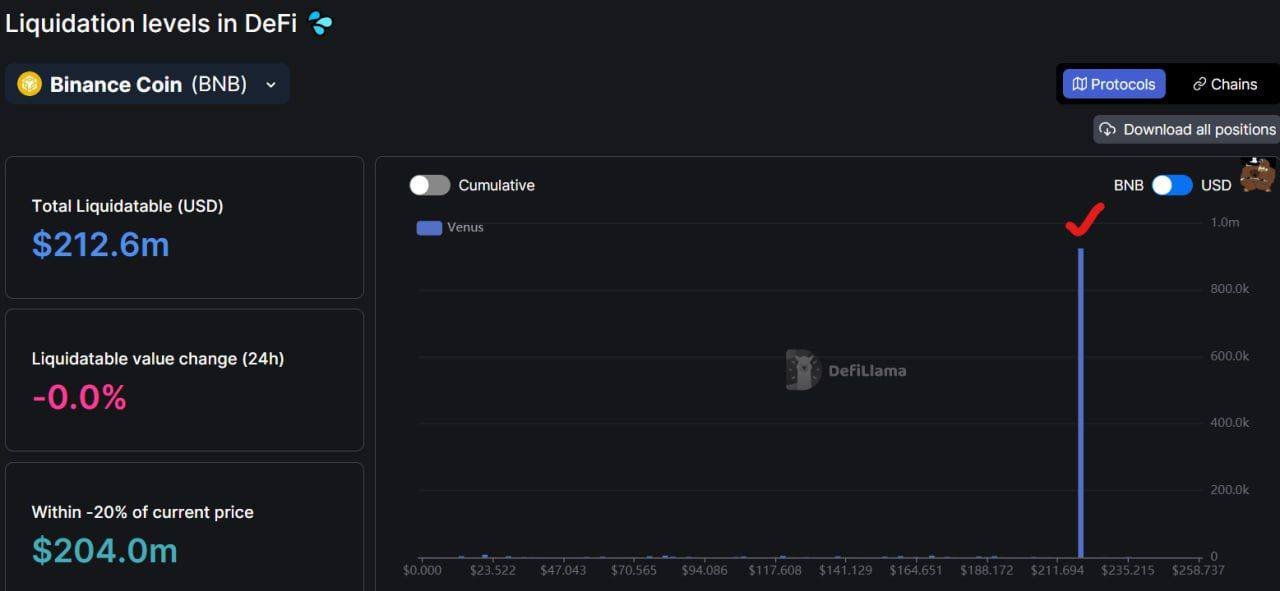Click the cloud download icon
Viewport: 1280px width, 591px height.
coord(1107,129)
